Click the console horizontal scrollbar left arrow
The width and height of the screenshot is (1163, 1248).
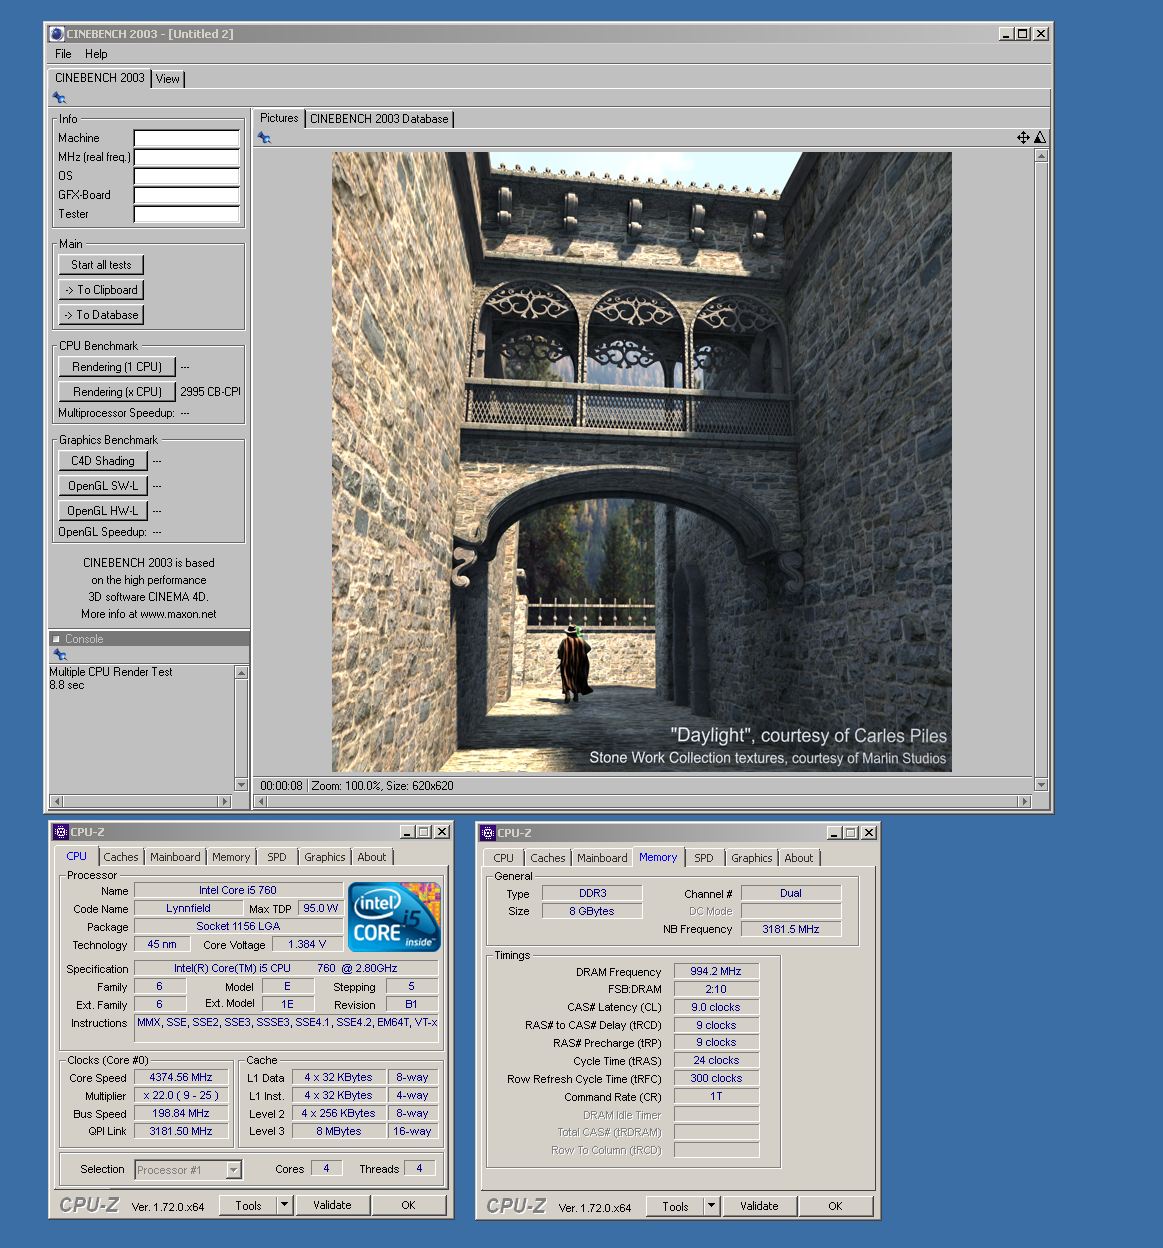(x=56, y=801)
